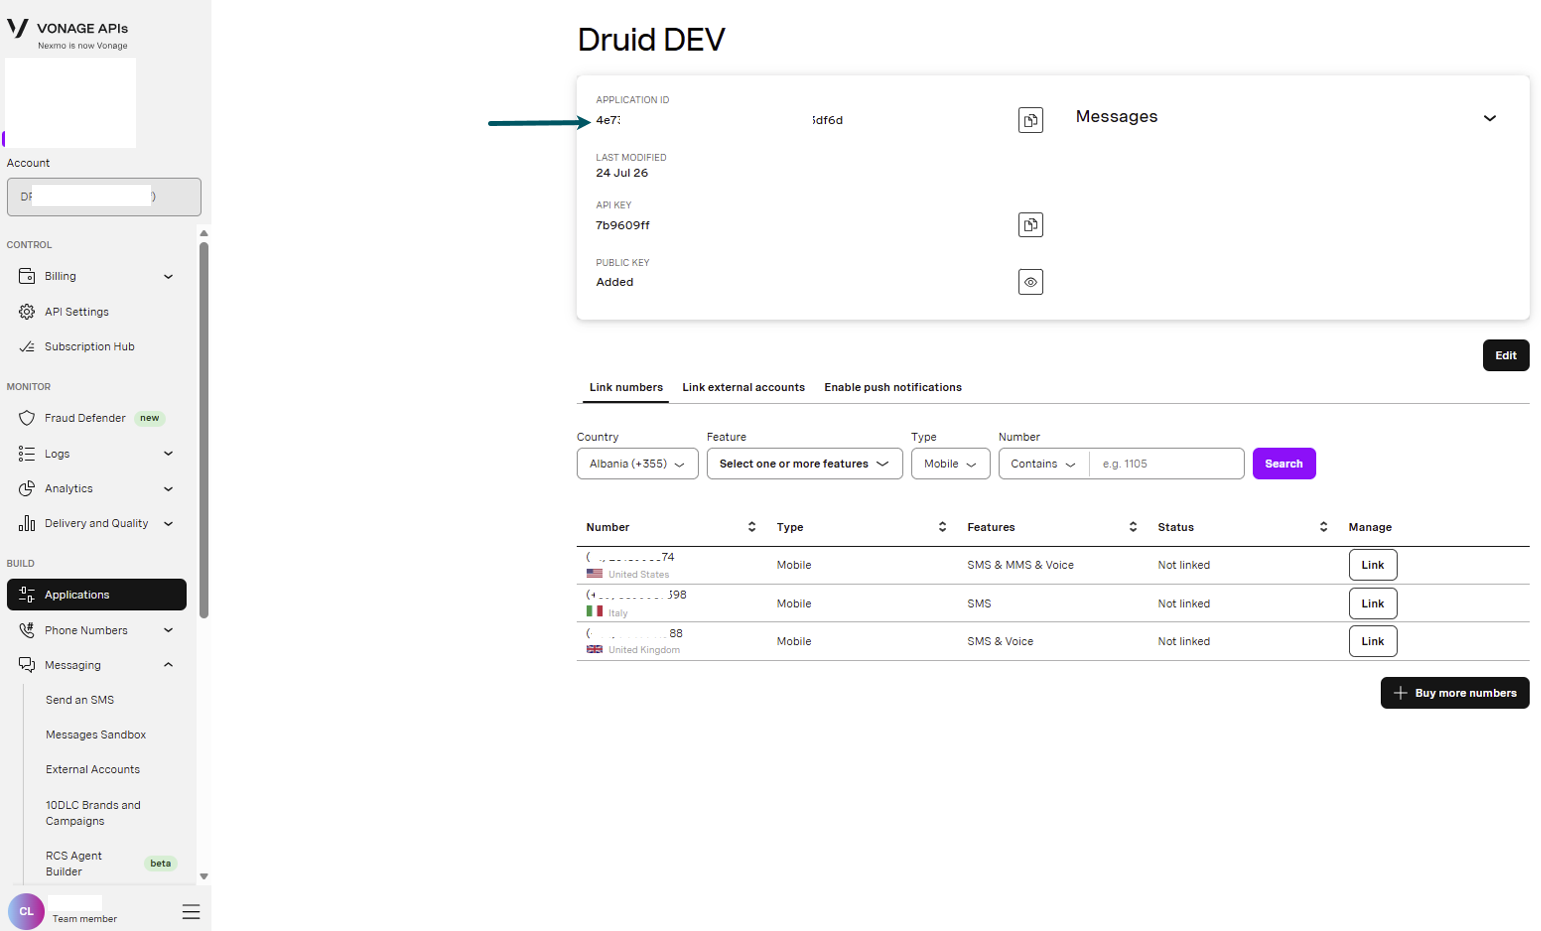Click the purple Search button

1284,464
